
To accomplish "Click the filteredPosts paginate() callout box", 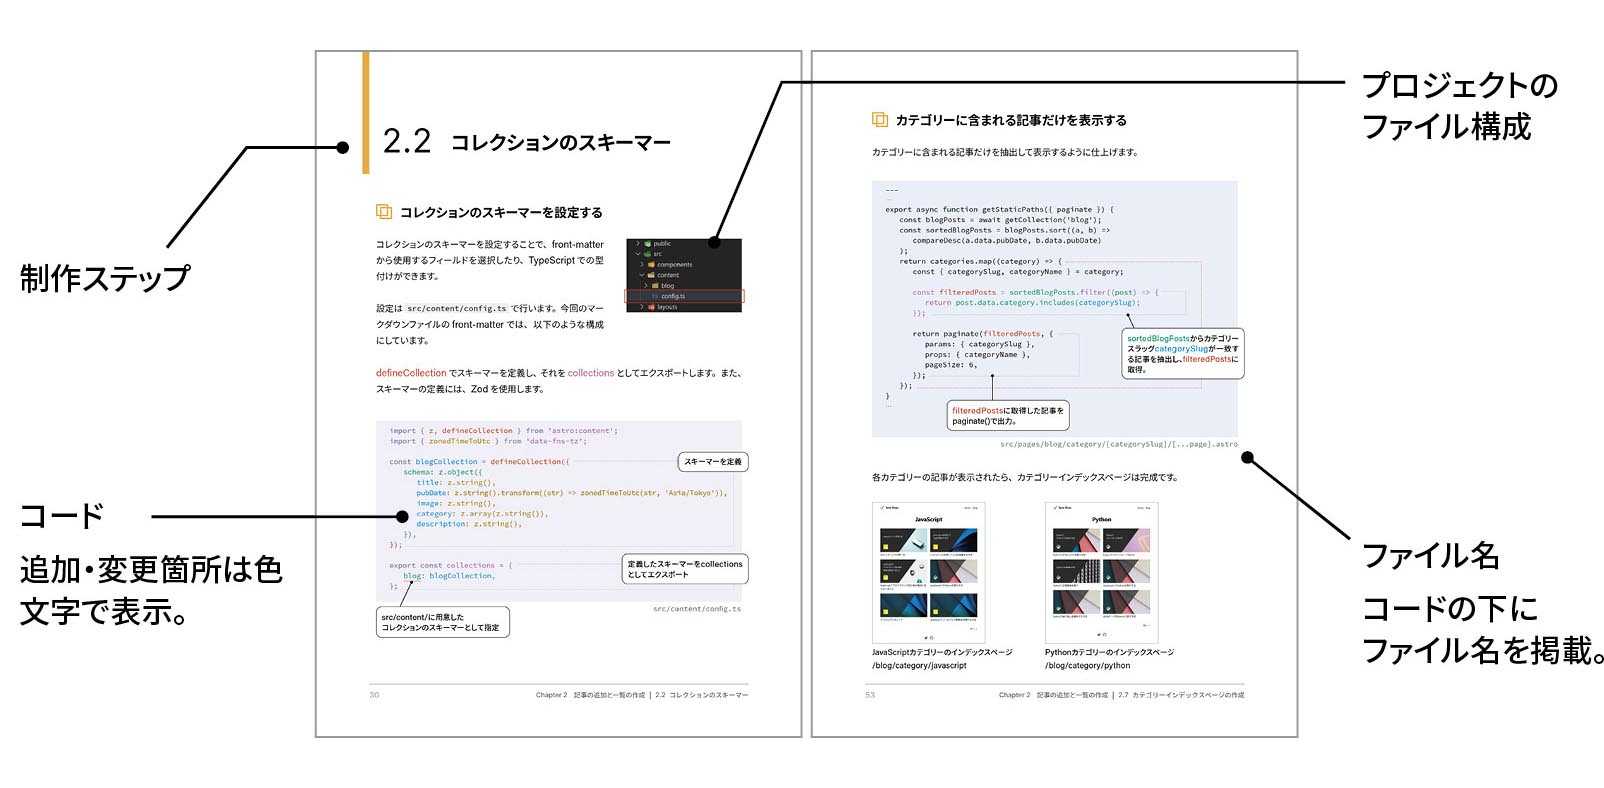I will pos(1008,416).
